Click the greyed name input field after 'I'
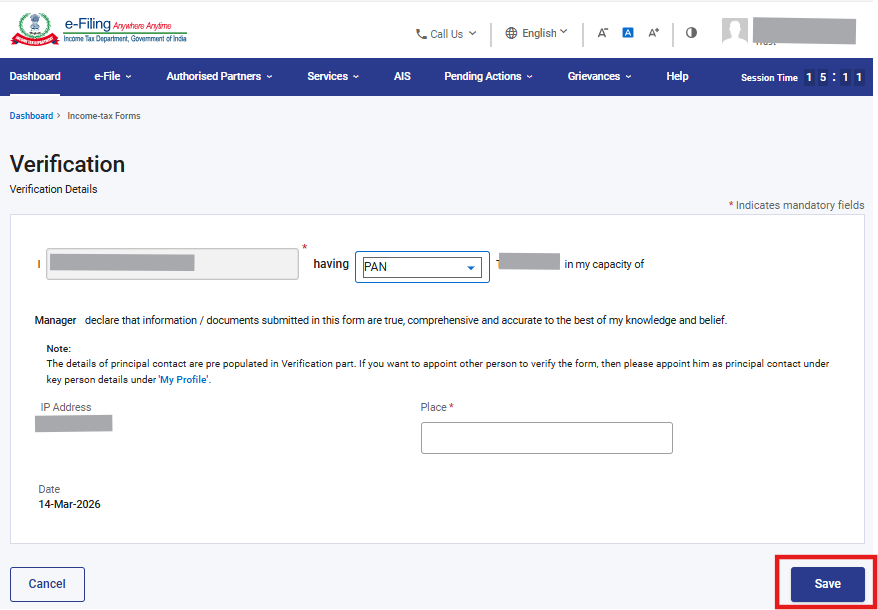 point(172,263)
